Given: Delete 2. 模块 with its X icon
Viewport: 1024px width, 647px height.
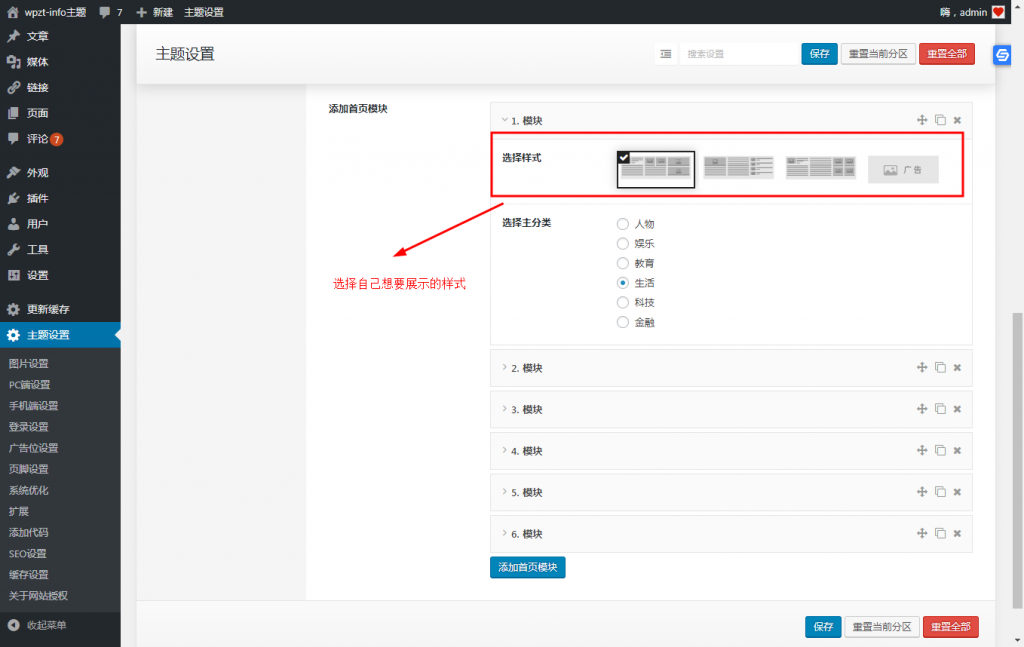Looking at the screenshot, I should pyautogui.click(x=957, y=368).
